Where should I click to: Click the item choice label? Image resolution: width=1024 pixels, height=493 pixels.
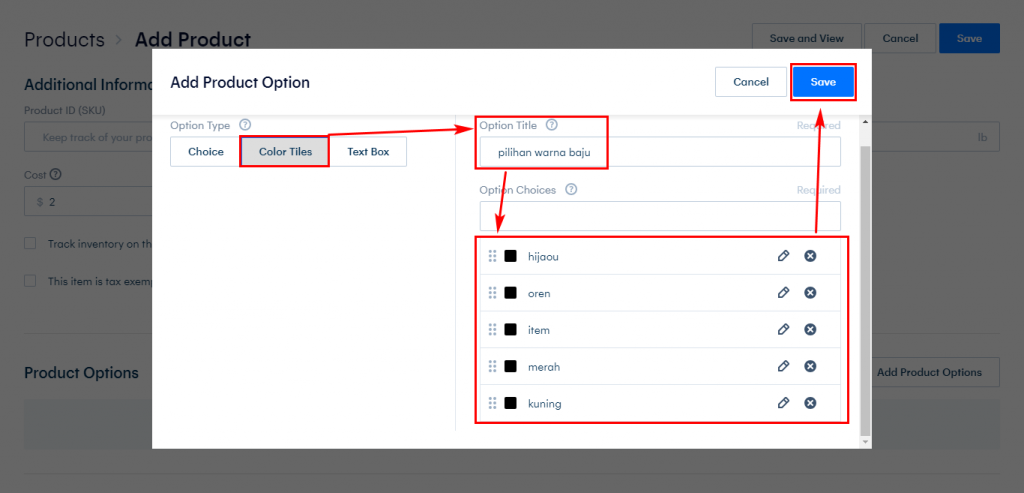click(539, 330)
